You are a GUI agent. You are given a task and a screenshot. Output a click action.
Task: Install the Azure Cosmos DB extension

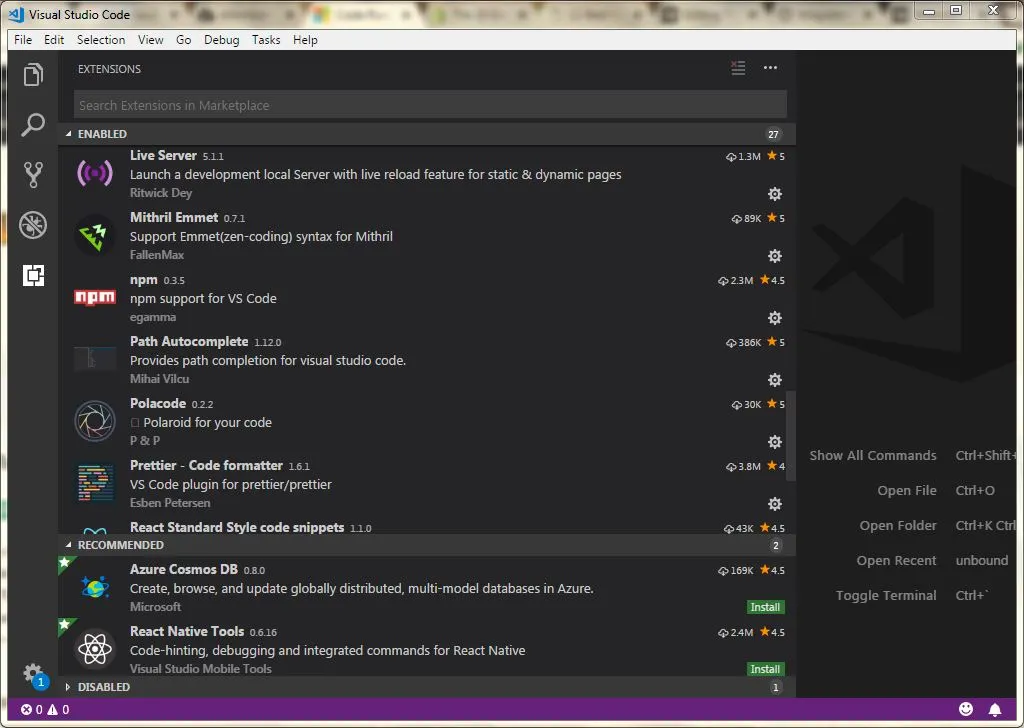(x=765, y=607)
